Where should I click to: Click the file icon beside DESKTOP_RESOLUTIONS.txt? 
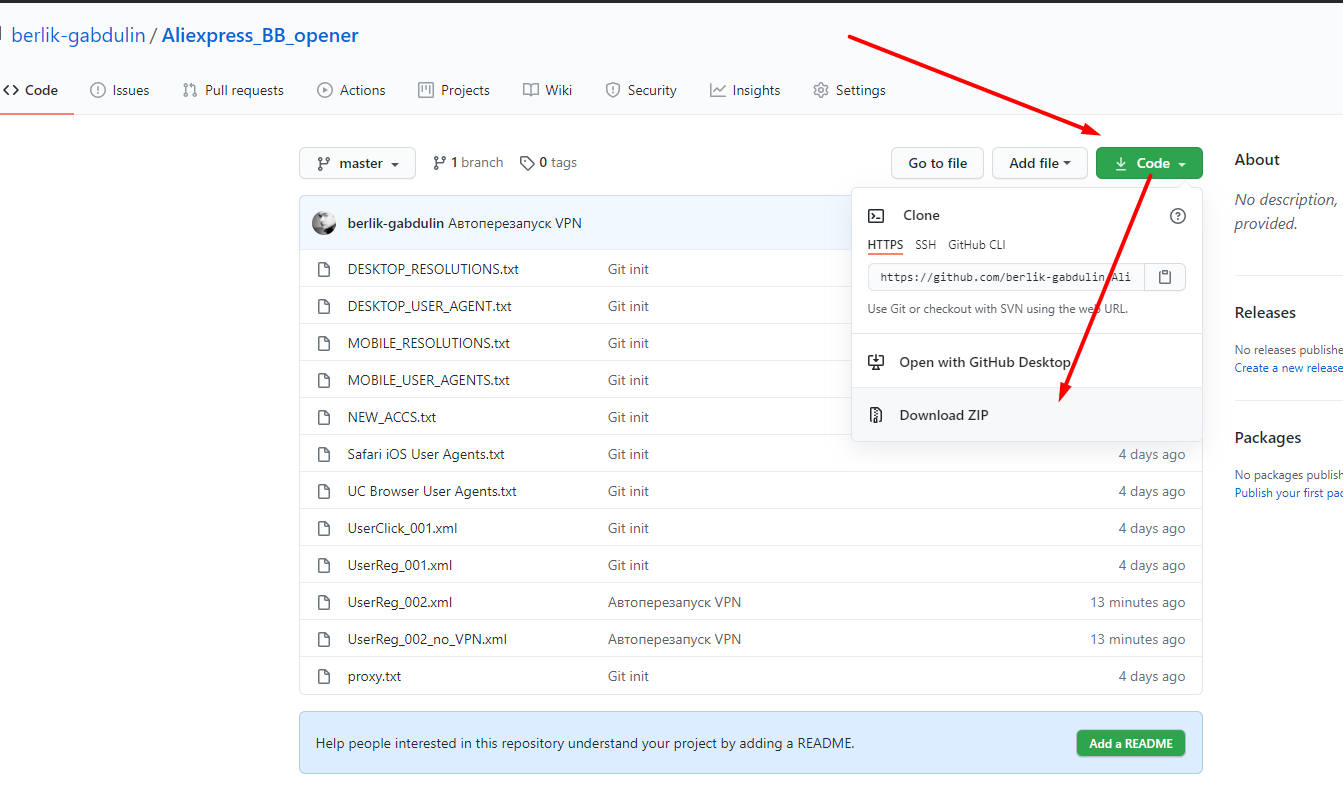(324, 269)
